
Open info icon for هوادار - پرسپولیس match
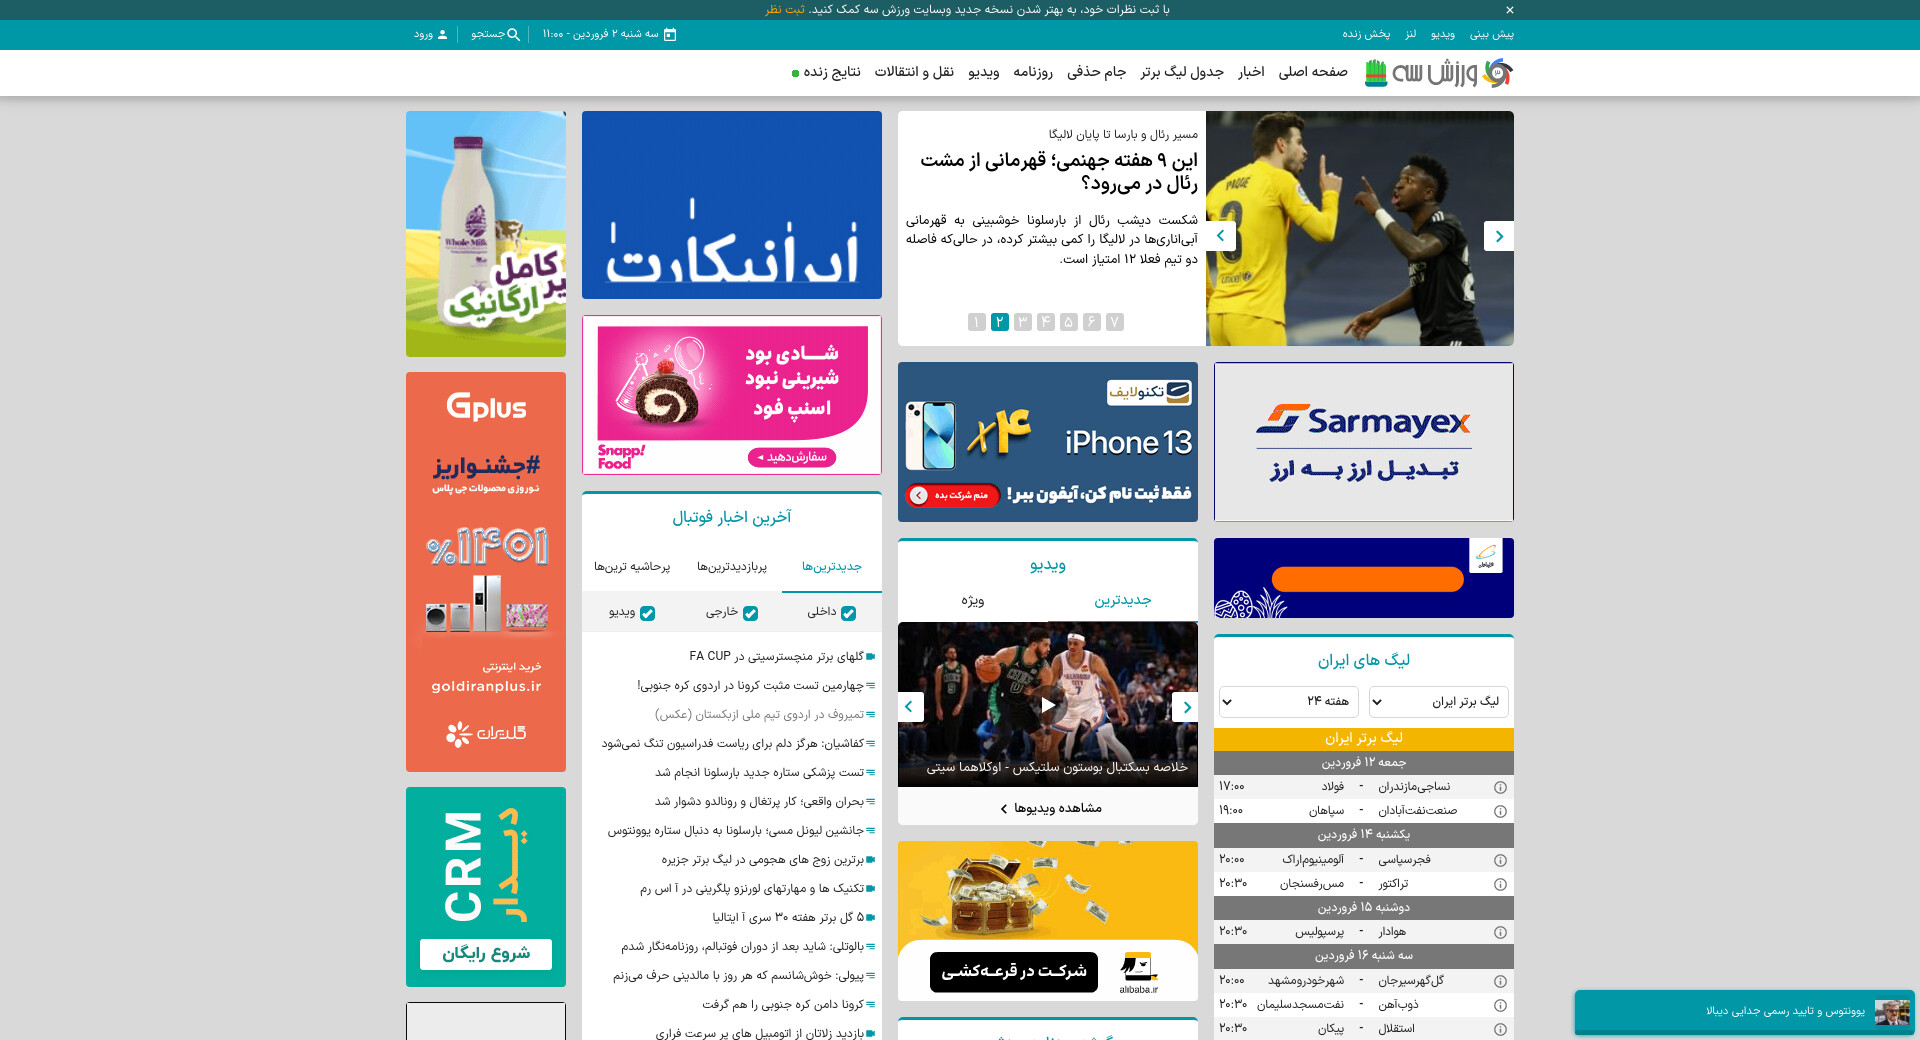(1500, 932)
